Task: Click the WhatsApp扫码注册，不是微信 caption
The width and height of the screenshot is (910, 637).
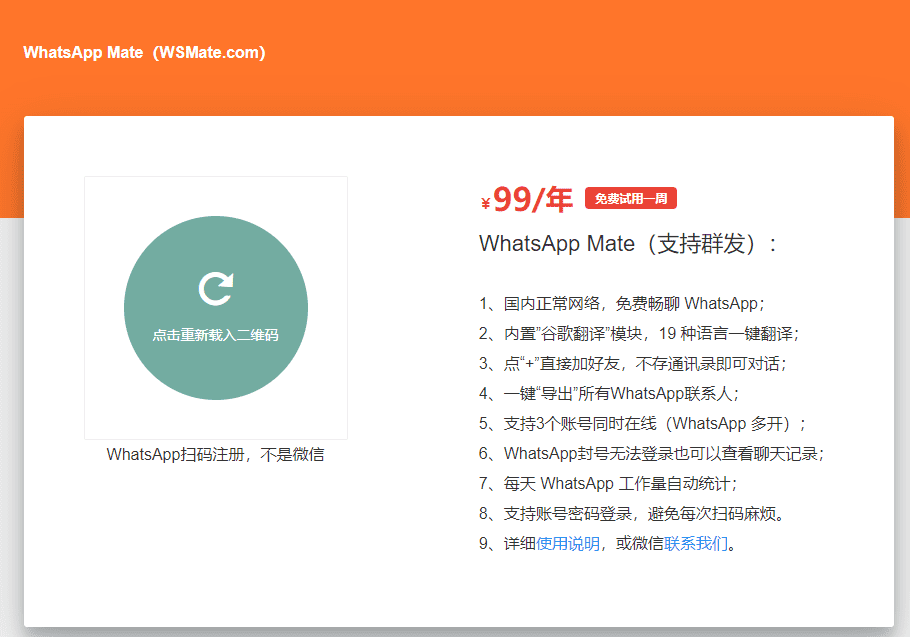Action: pyautogui.click(x=215, y=455)
